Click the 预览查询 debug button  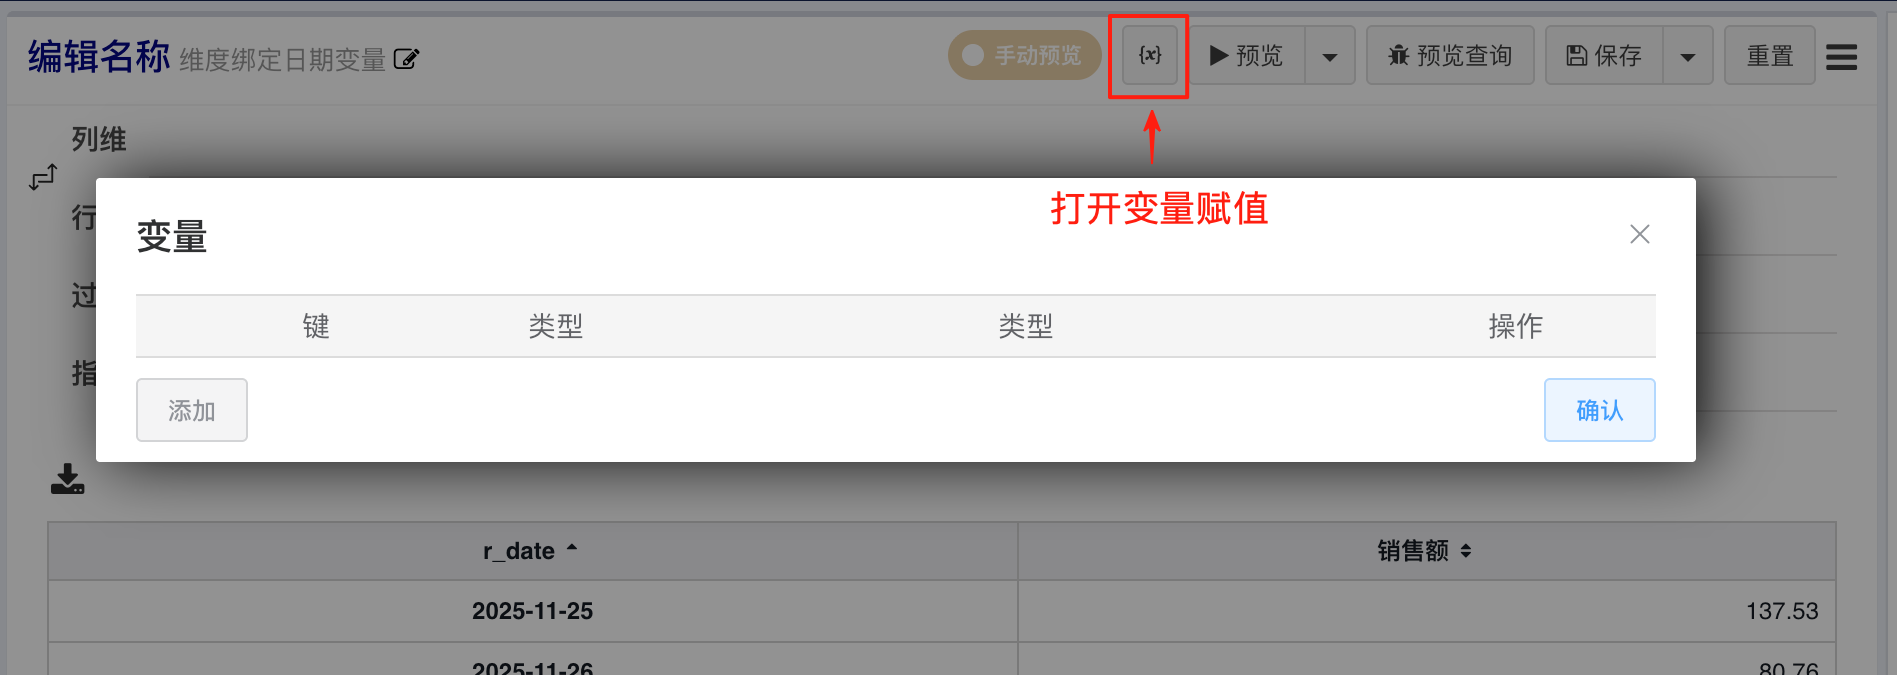[1450, 55]
